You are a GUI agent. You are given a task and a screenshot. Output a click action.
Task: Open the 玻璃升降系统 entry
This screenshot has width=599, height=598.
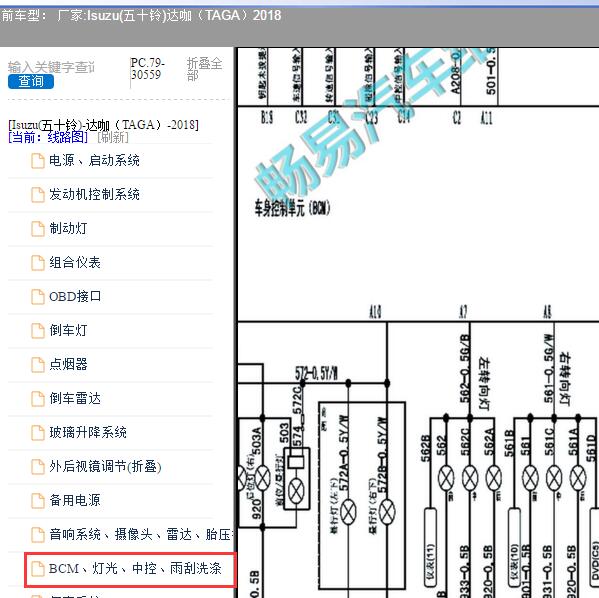tap(87, 433)
